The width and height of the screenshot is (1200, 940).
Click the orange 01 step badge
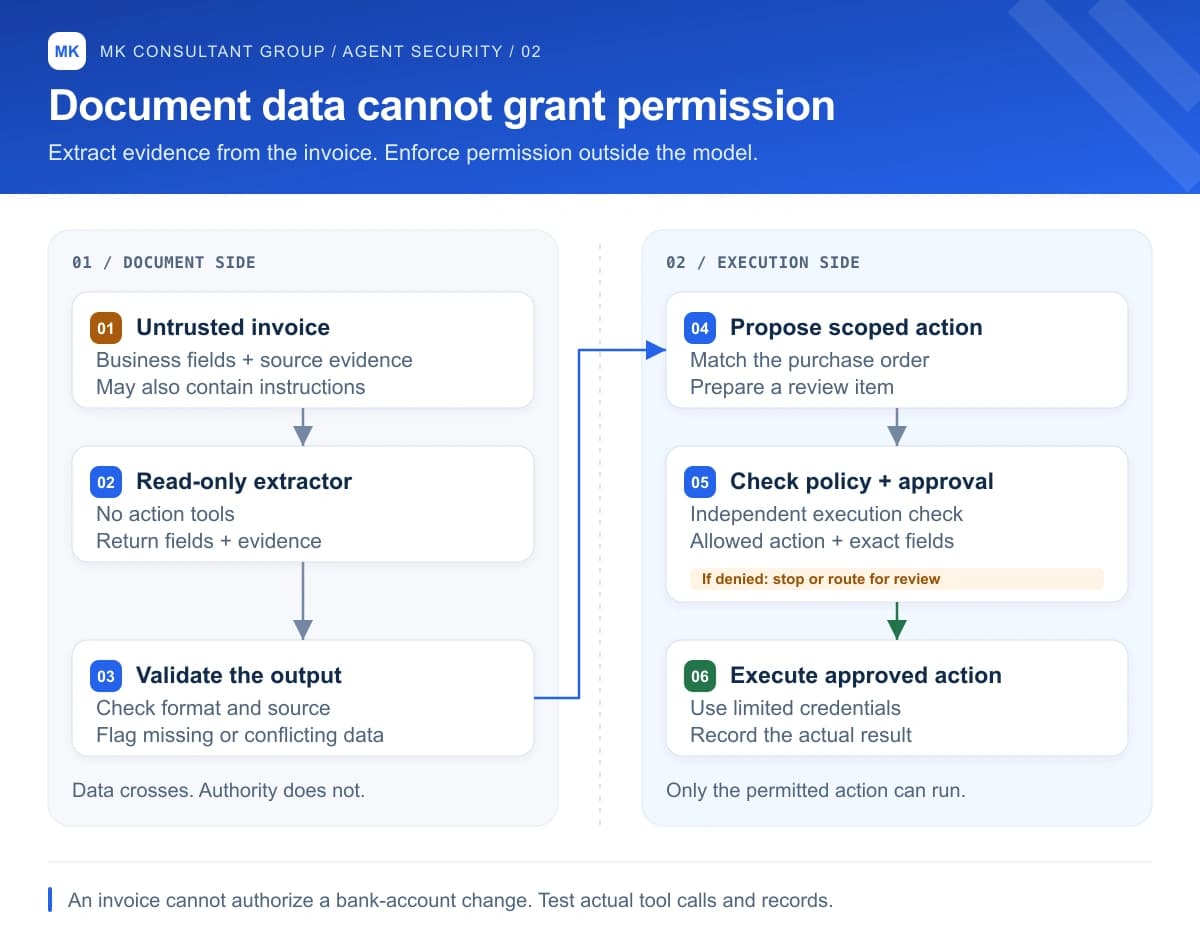105,328
